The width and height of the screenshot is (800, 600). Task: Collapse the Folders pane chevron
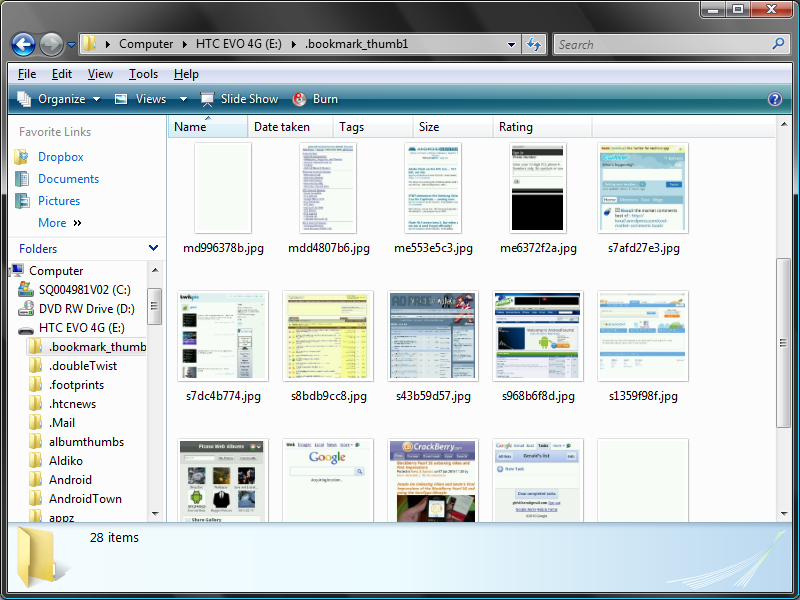[153, 248]
